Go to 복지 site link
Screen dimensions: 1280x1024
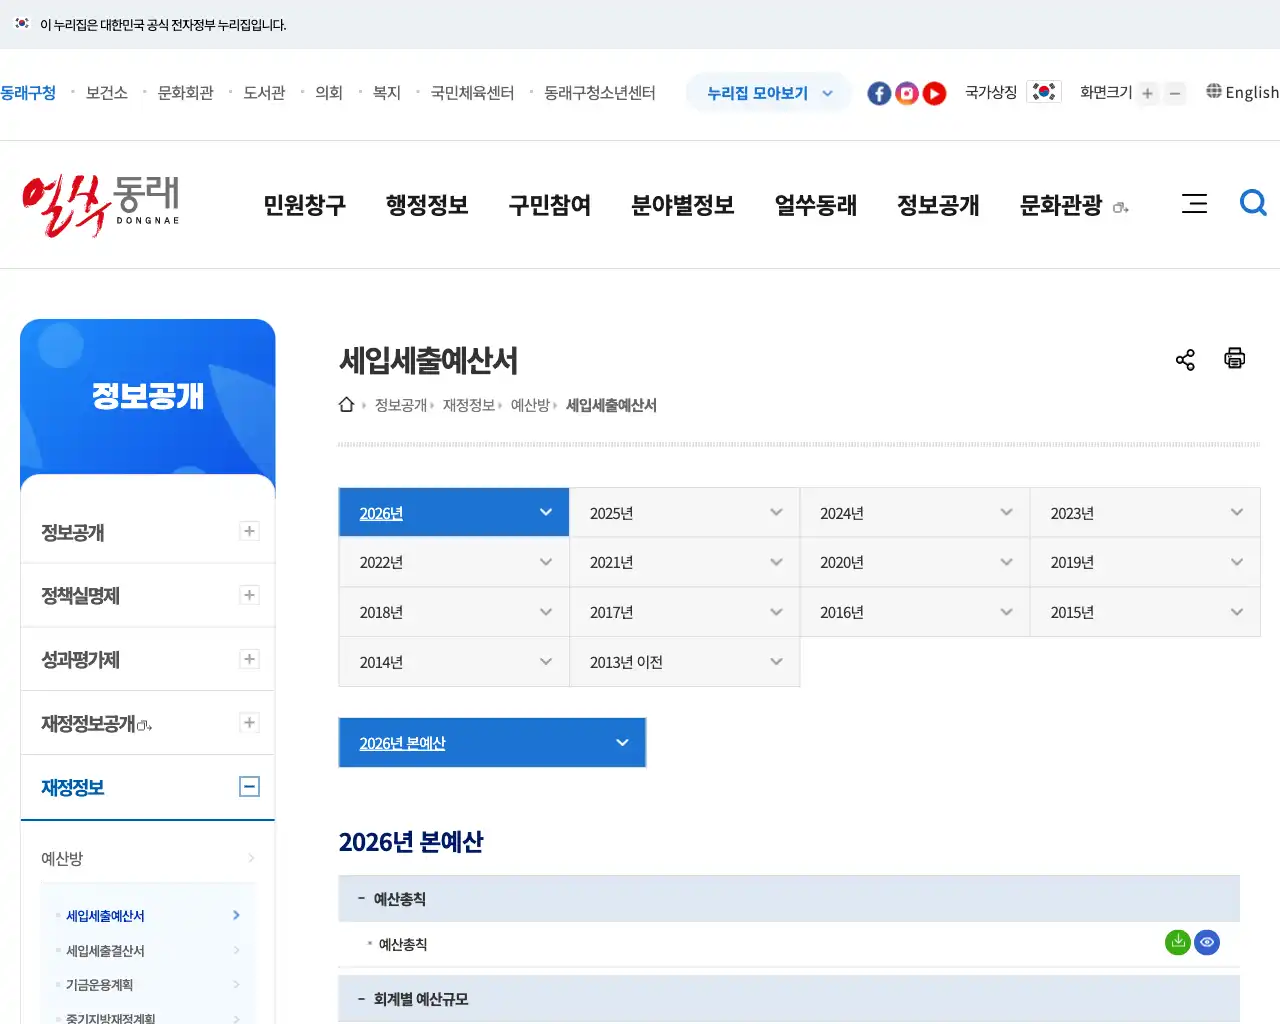(387, 93)
